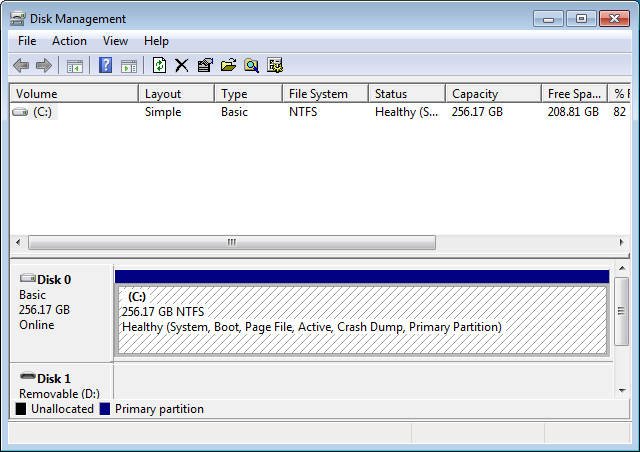Click the blue Primary partition legend swatch

[x=105, y=409]
